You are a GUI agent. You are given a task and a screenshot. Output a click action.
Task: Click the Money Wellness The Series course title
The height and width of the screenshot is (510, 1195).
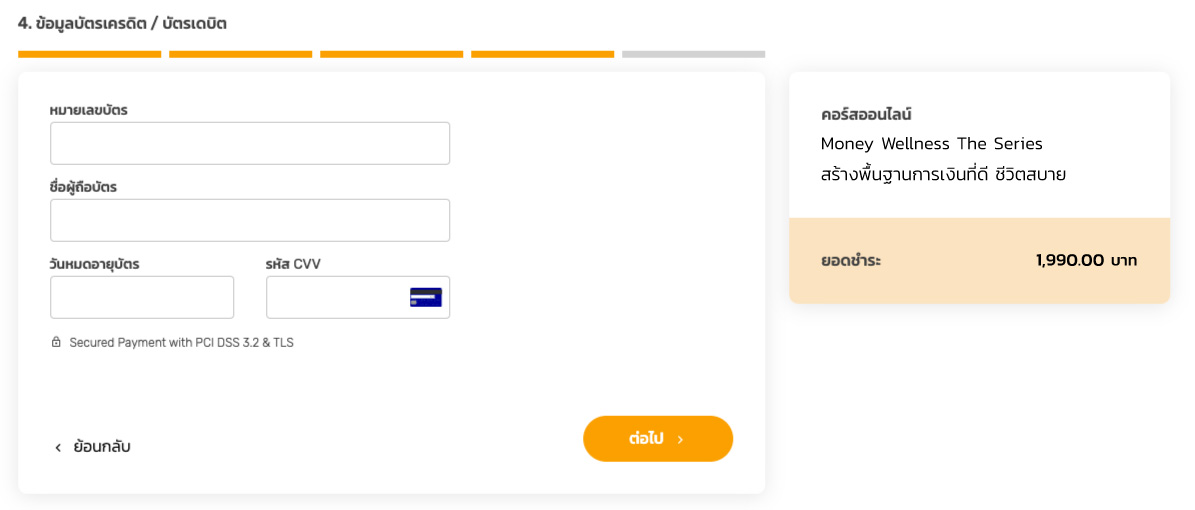click(931, 144)
